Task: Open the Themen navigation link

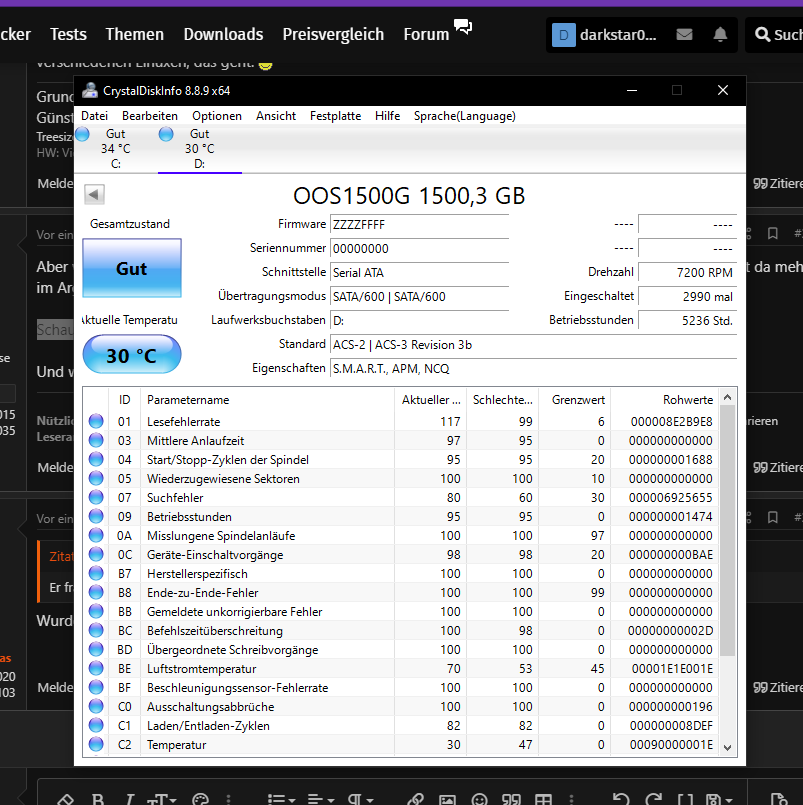Action: (135, 34)
